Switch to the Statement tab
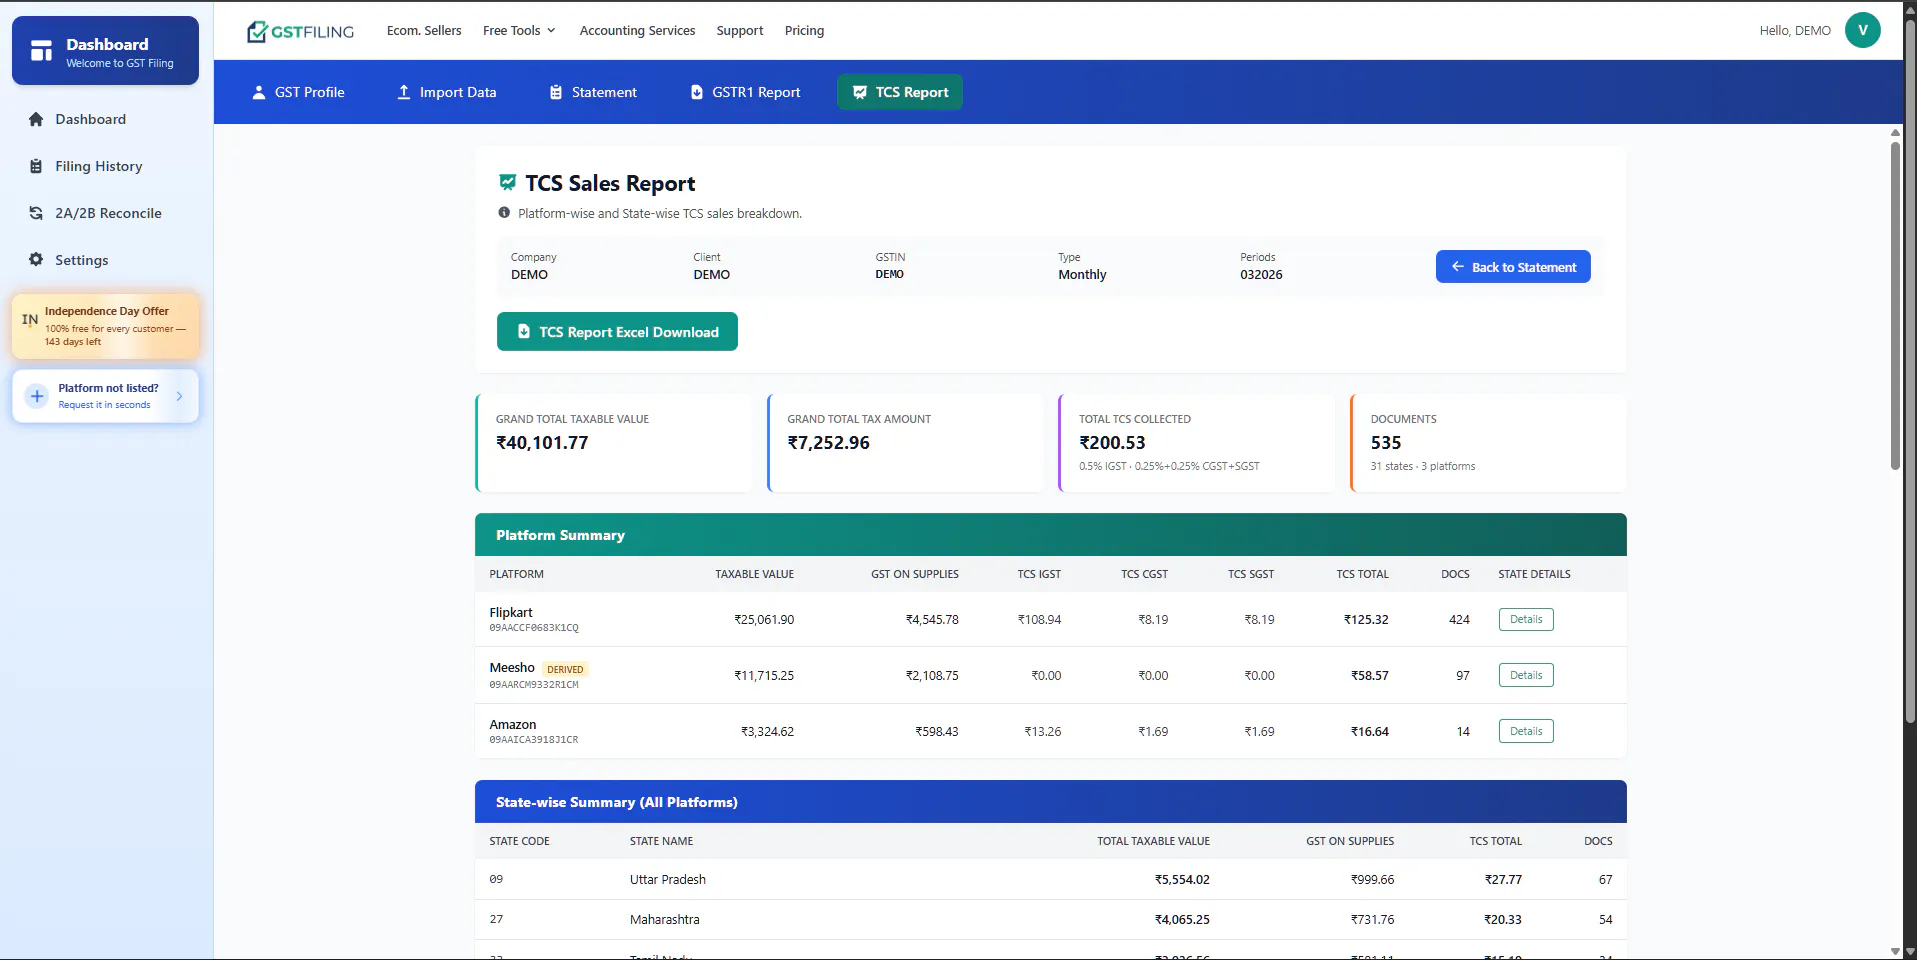 [593, 92]
